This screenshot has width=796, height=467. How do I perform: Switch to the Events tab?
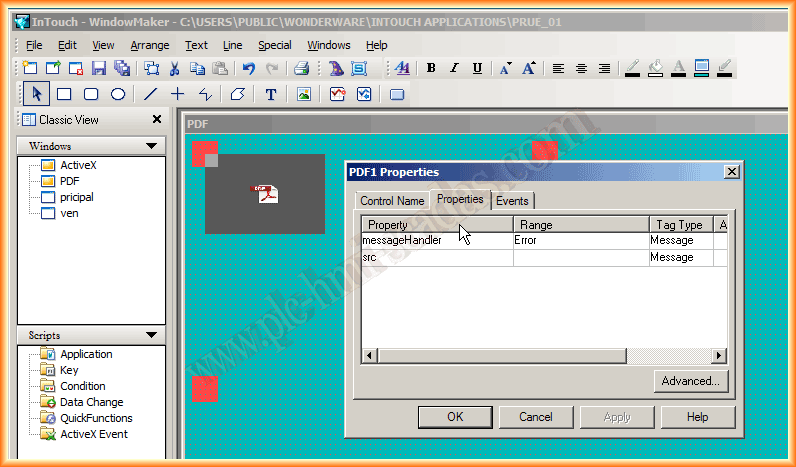point(512,200)
